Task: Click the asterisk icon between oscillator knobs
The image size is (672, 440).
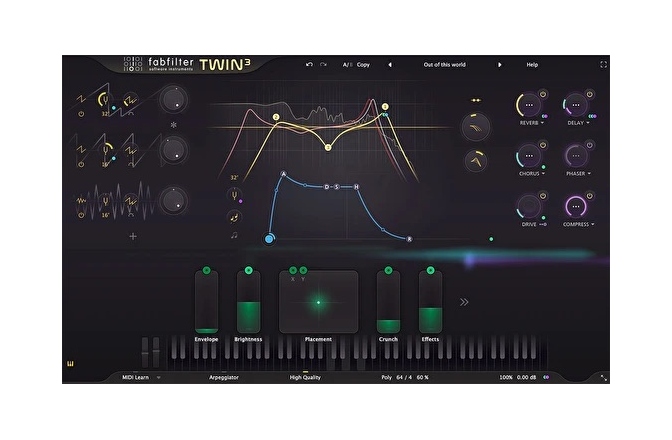Action: 174,125
